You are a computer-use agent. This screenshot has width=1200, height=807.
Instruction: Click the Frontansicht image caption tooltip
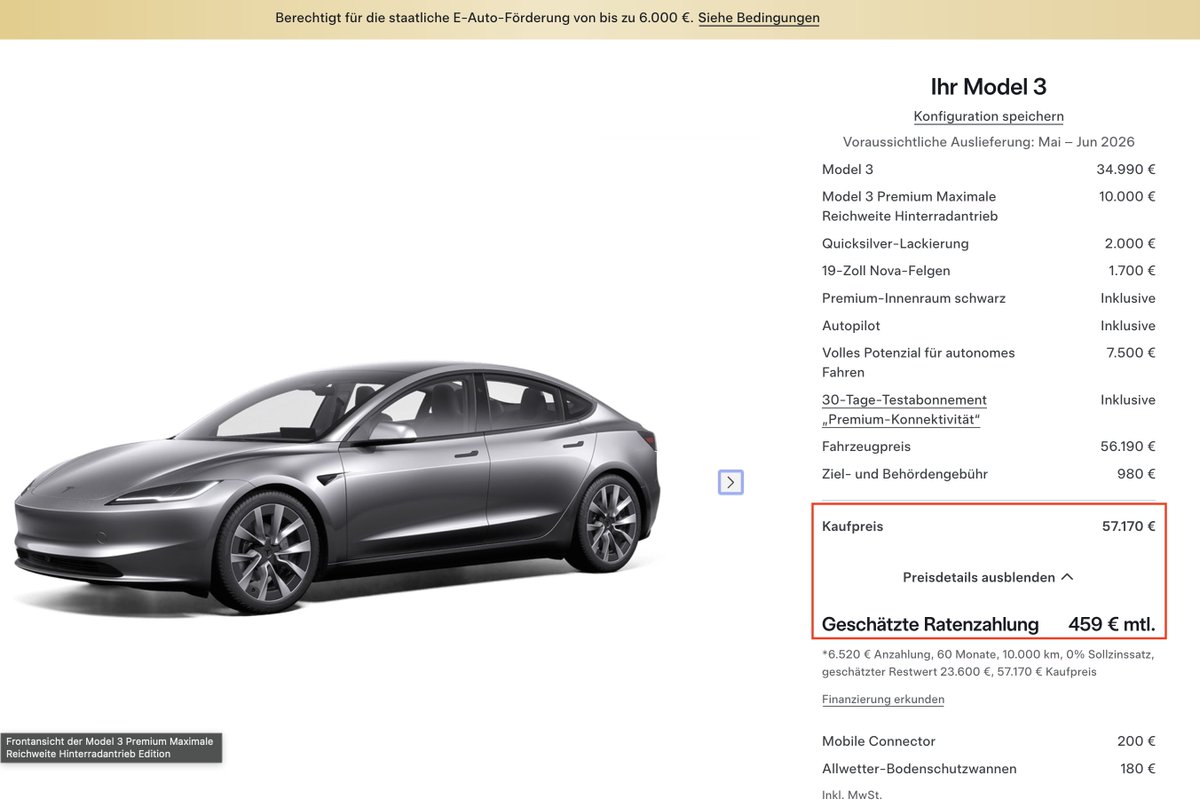(x=111, y=748)
